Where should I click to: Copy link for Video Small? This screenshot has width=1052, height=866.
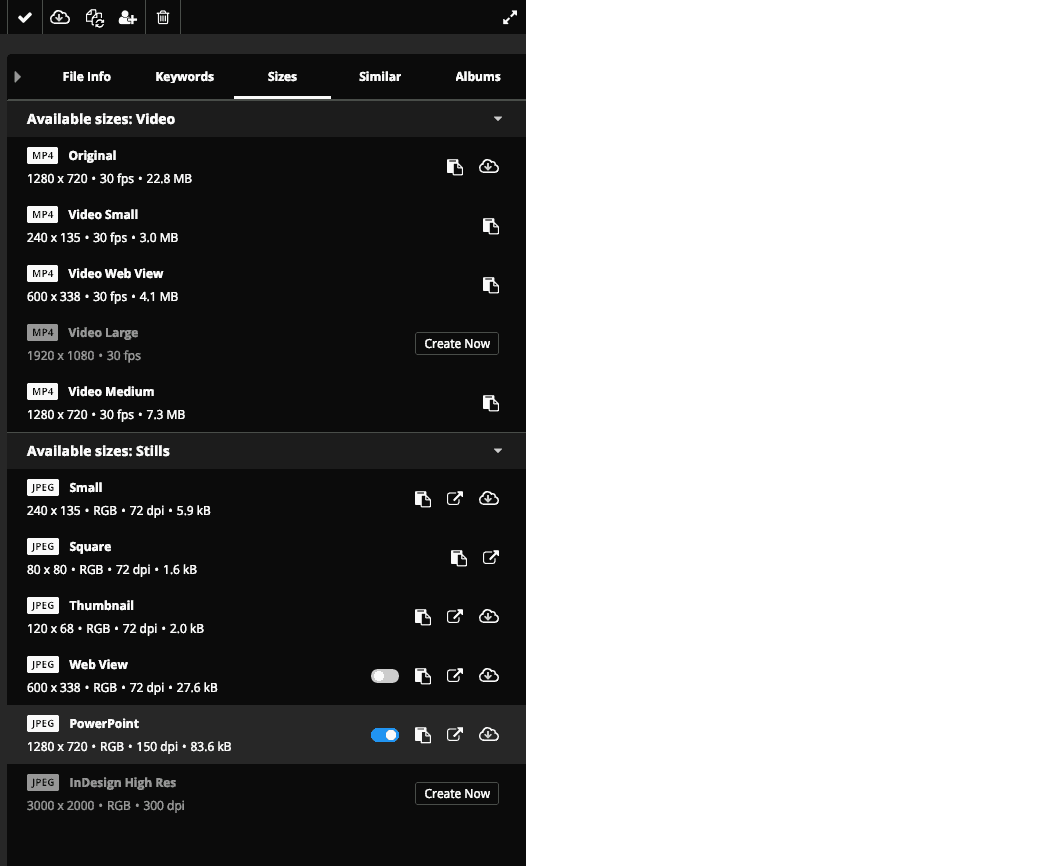click(491, 226)
